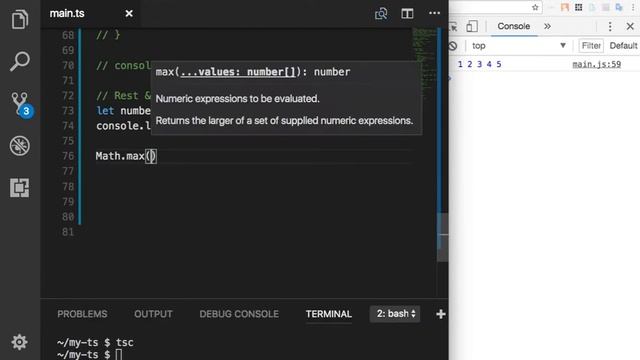Switch to the PROBLEMS panel tab

[x=82, y=314]
